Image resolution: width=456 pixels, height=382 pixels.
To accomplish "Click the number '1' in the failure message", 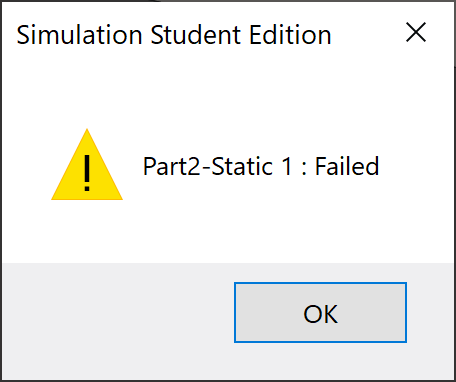I will click(287, 166).
